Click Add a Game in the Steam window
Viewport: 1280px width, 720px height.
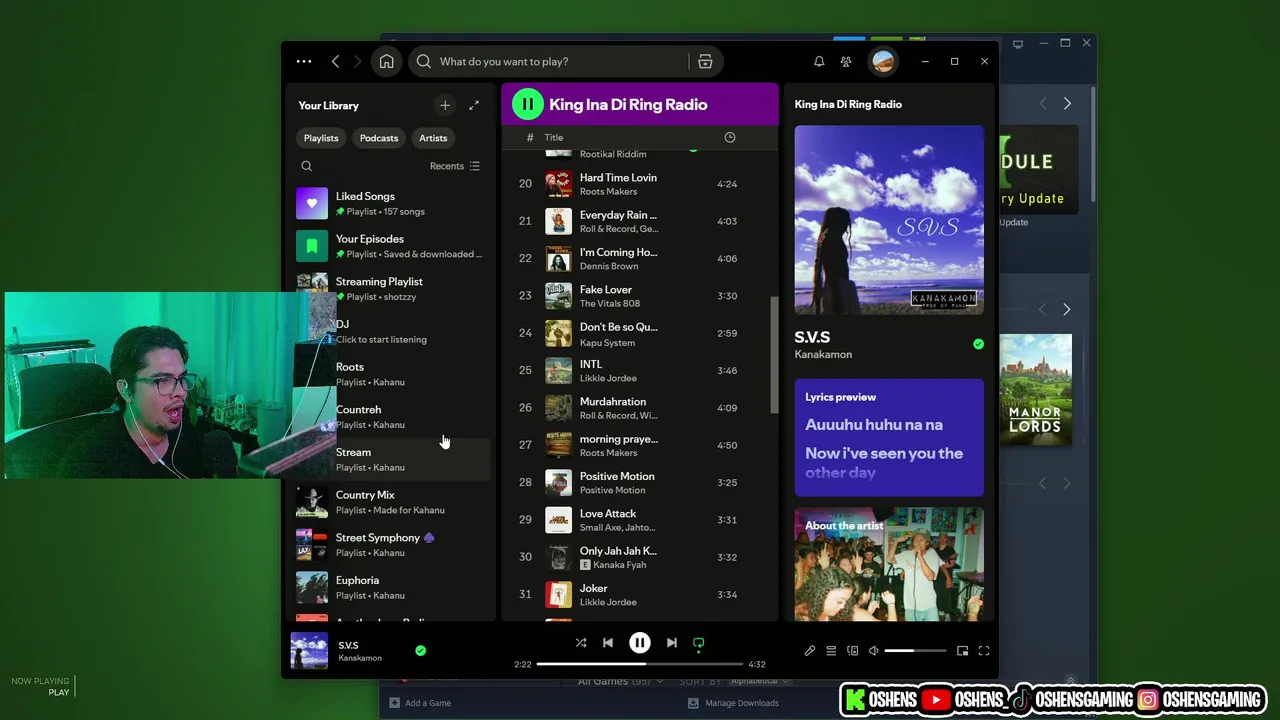coord(419,703)
